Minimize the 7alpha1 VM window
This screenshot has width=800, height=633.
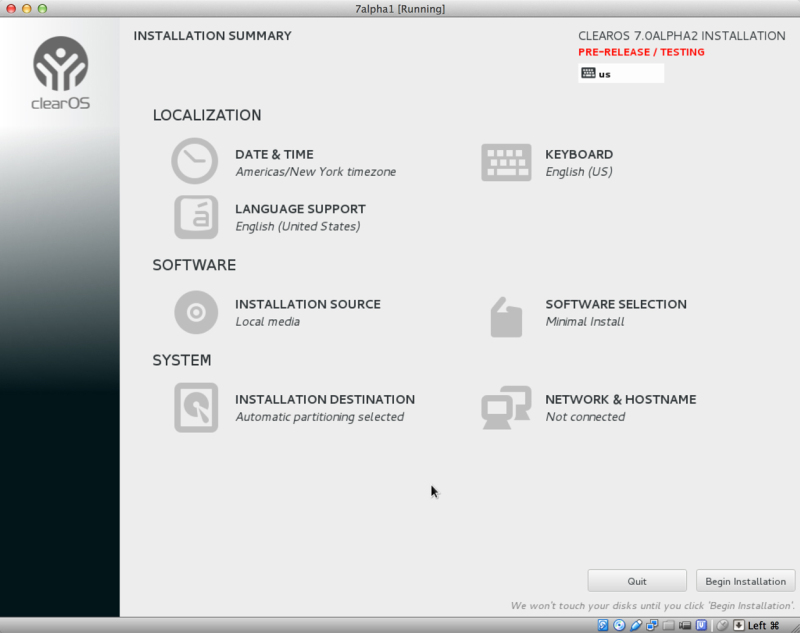[27, 9]
